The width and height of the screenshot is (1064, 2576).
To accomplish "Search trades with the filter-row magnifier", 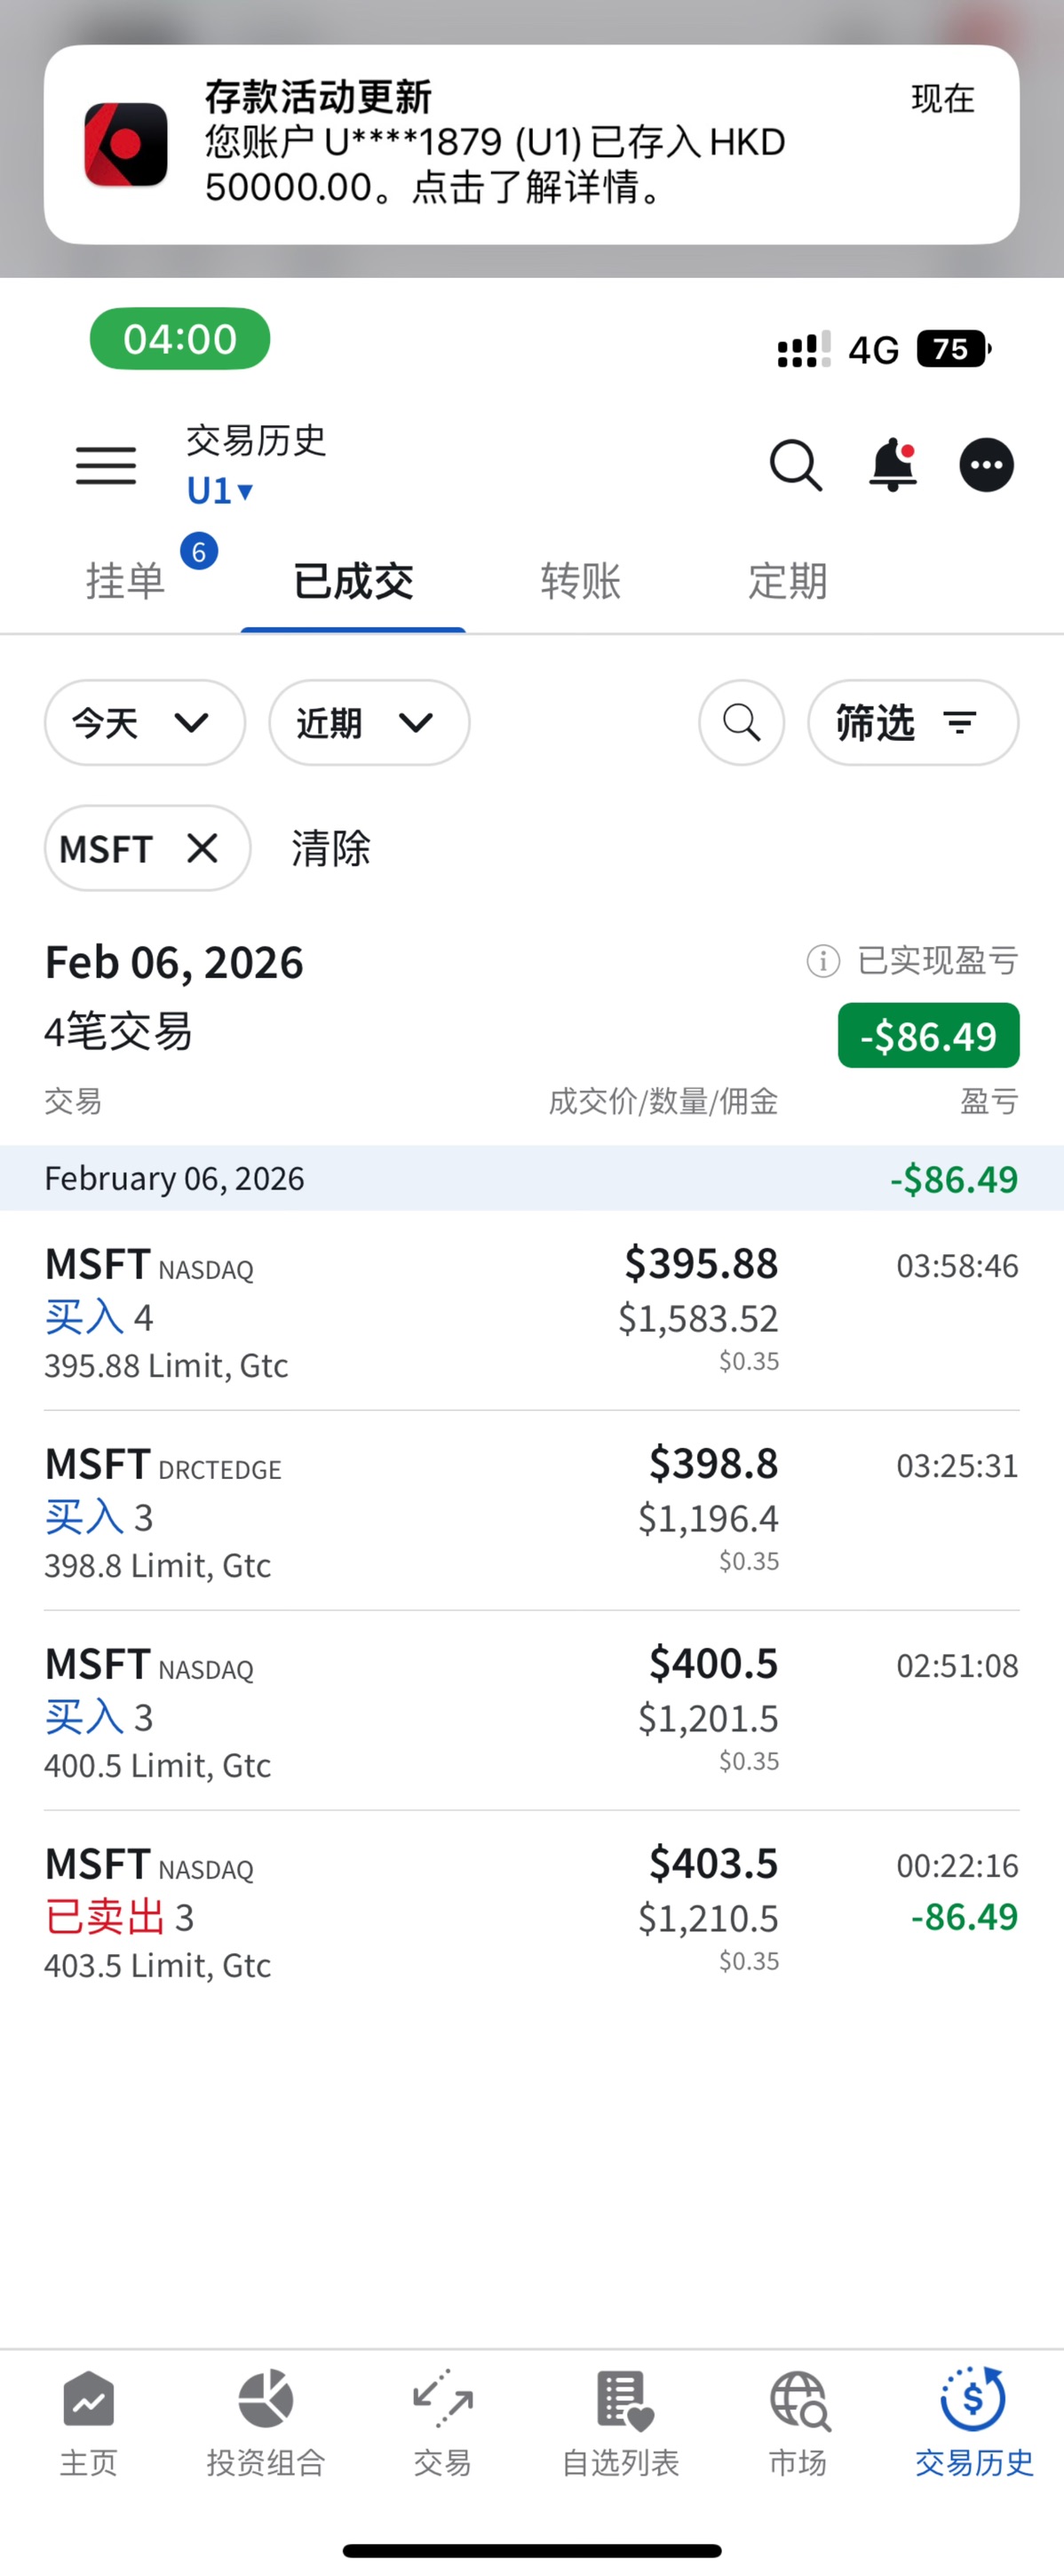I will 741,722.
